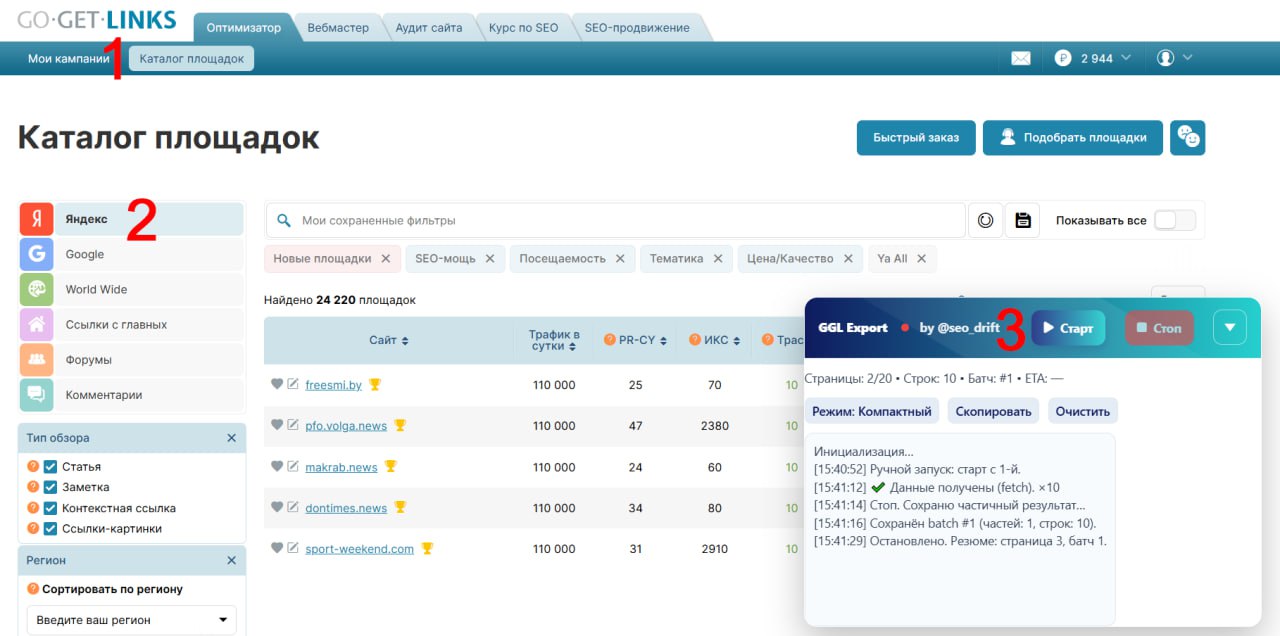The image size is (1280, 636).
Task: Switch to the Вебмастер tab
Action: point(338,28)
